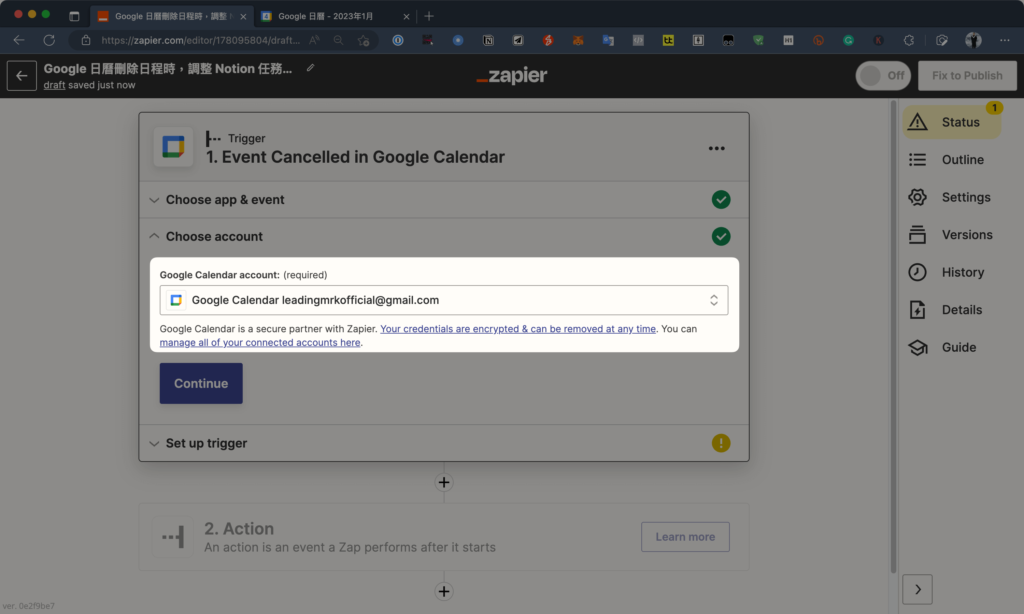
Task: Open the Versions stack icon
Action: tap(918, 234)
